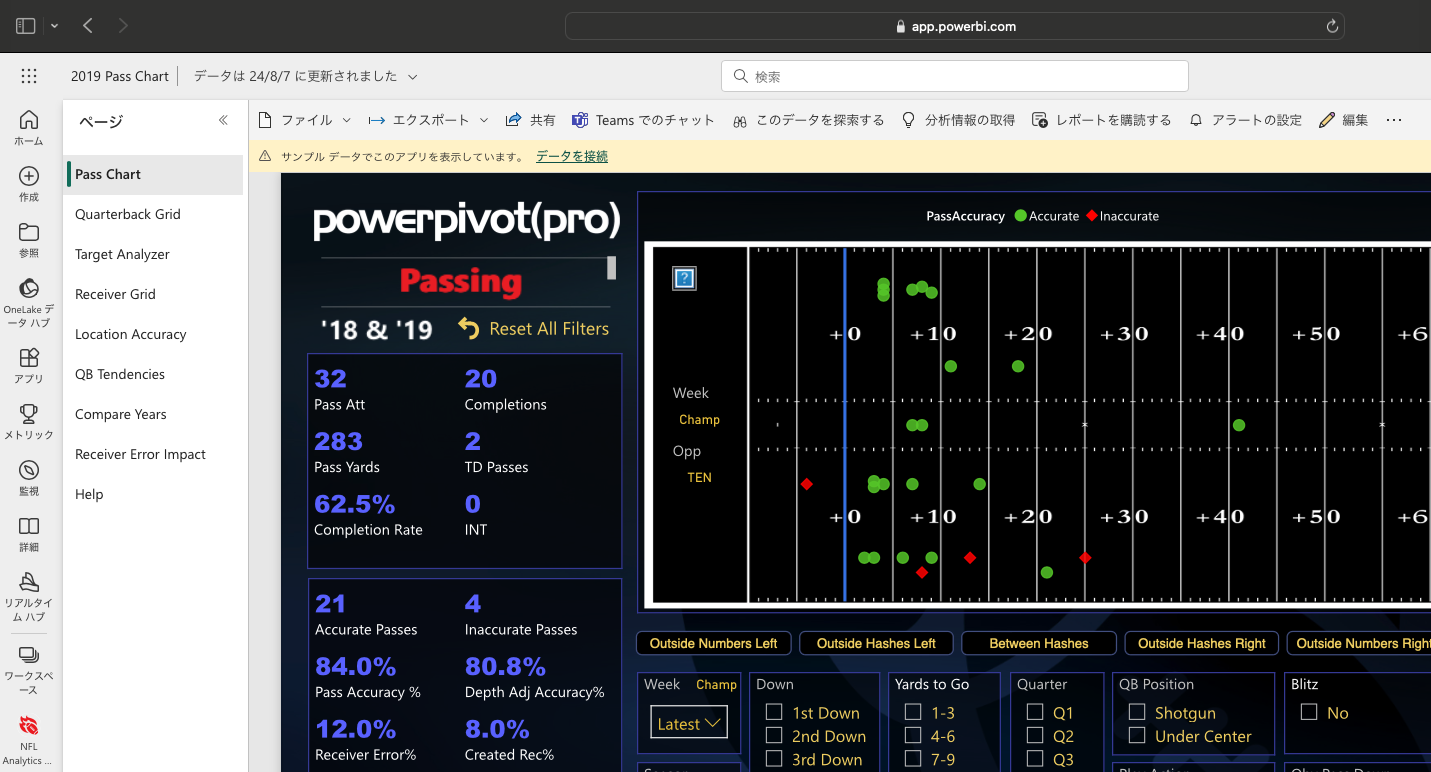Click the Connect your data (データを接続) link
This screenshot has width=1431, height=772.
pyautogui.click(x=572, y=156)
